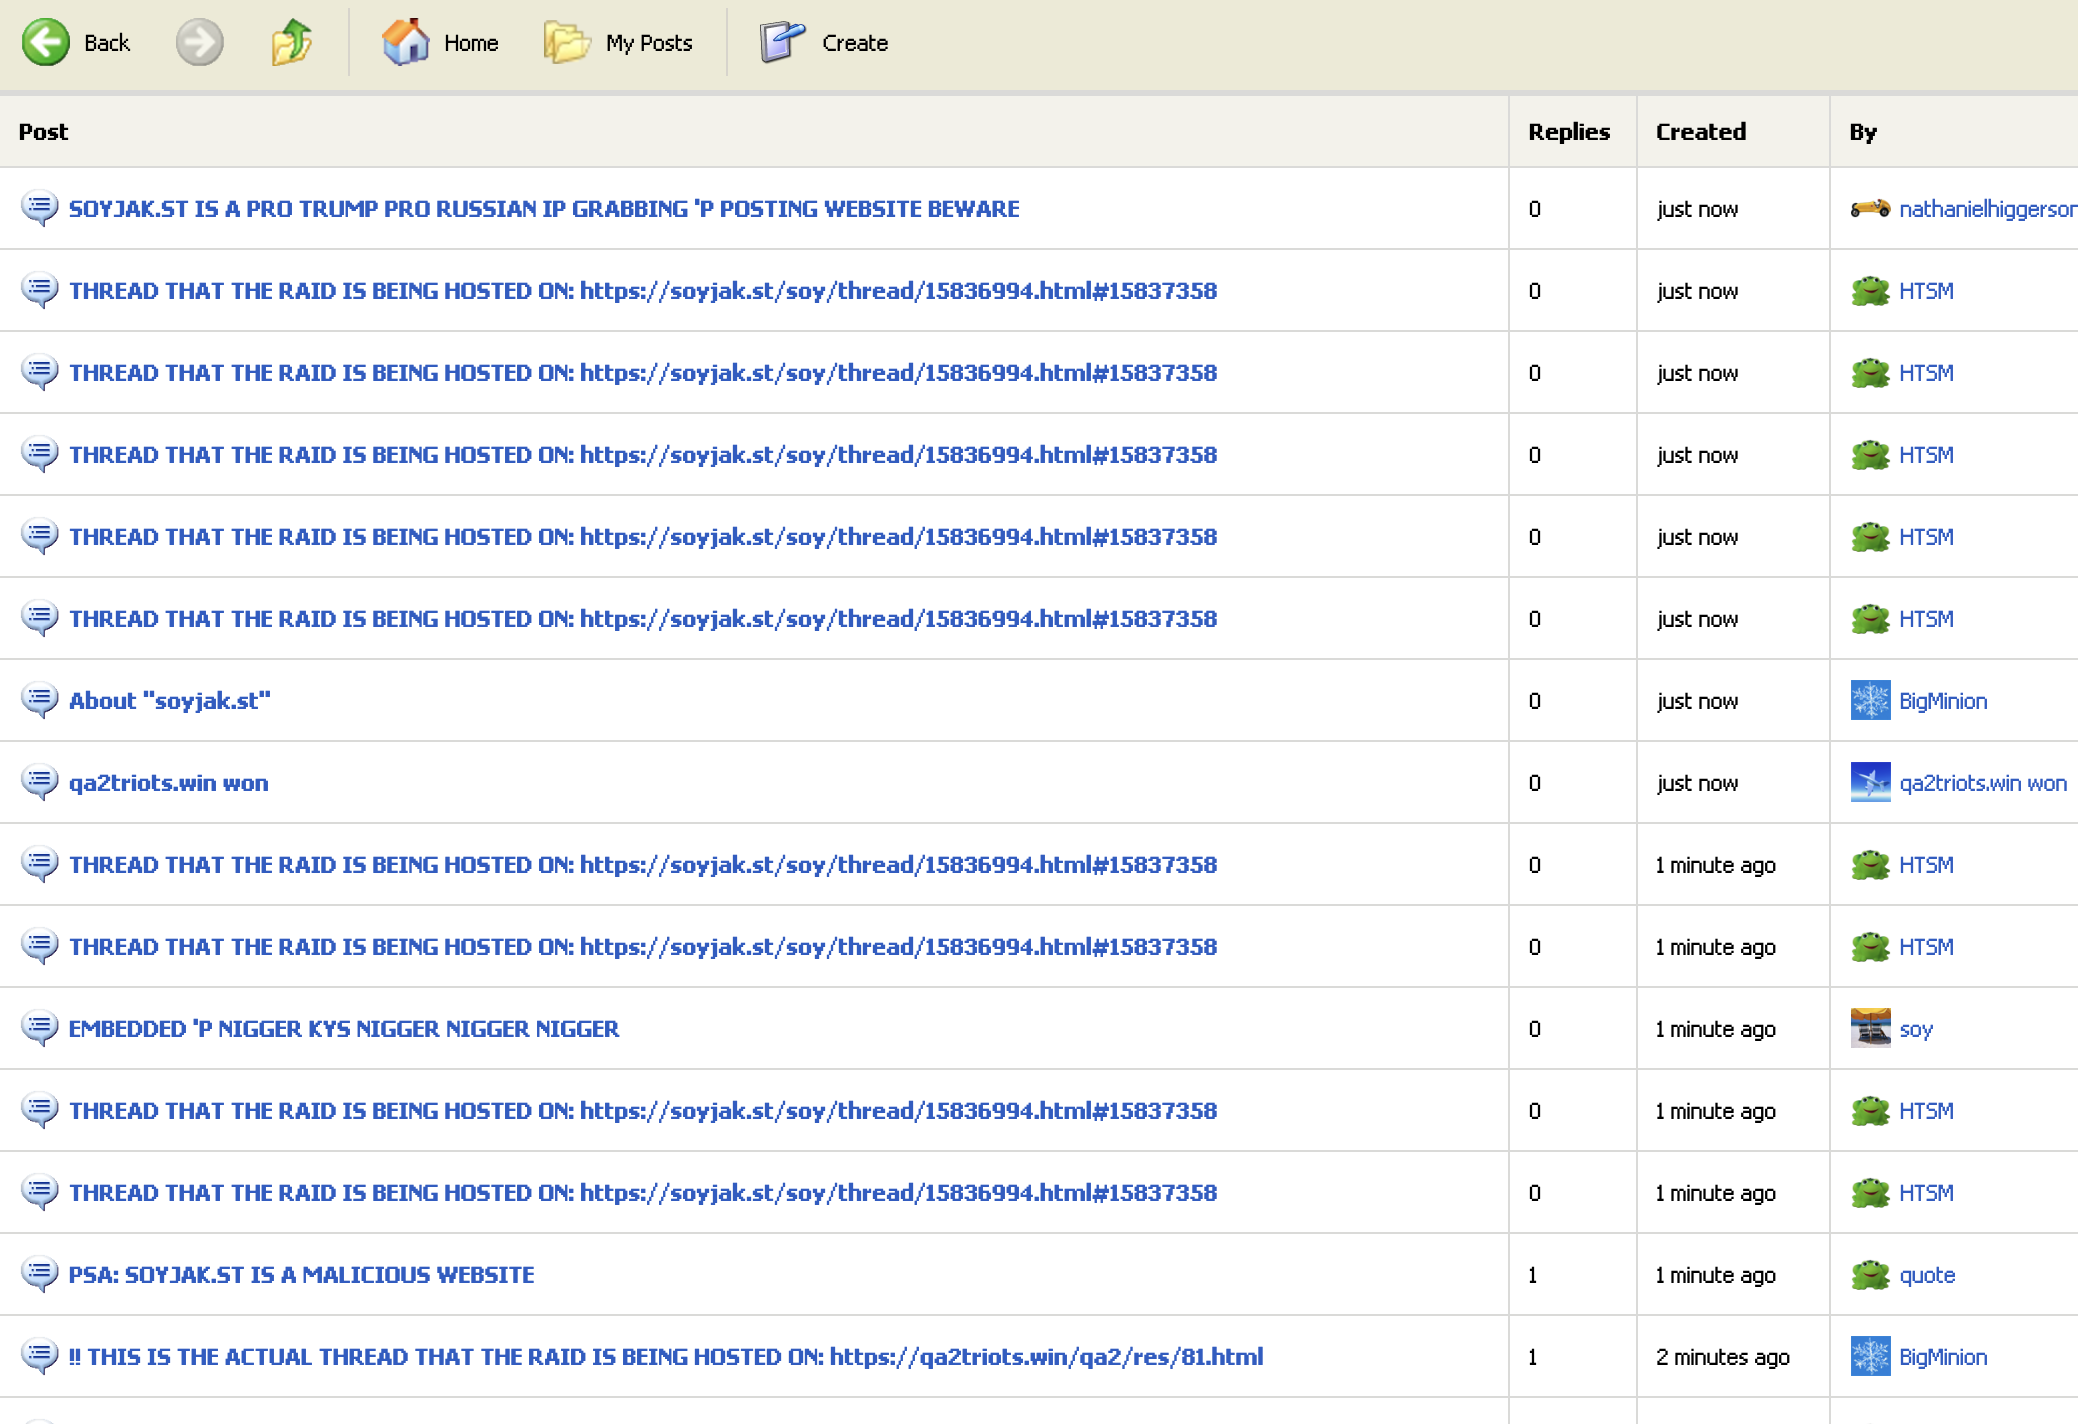Sort by the Created column header
The image size is (2078, 1424).
[x=1700, y=132]
